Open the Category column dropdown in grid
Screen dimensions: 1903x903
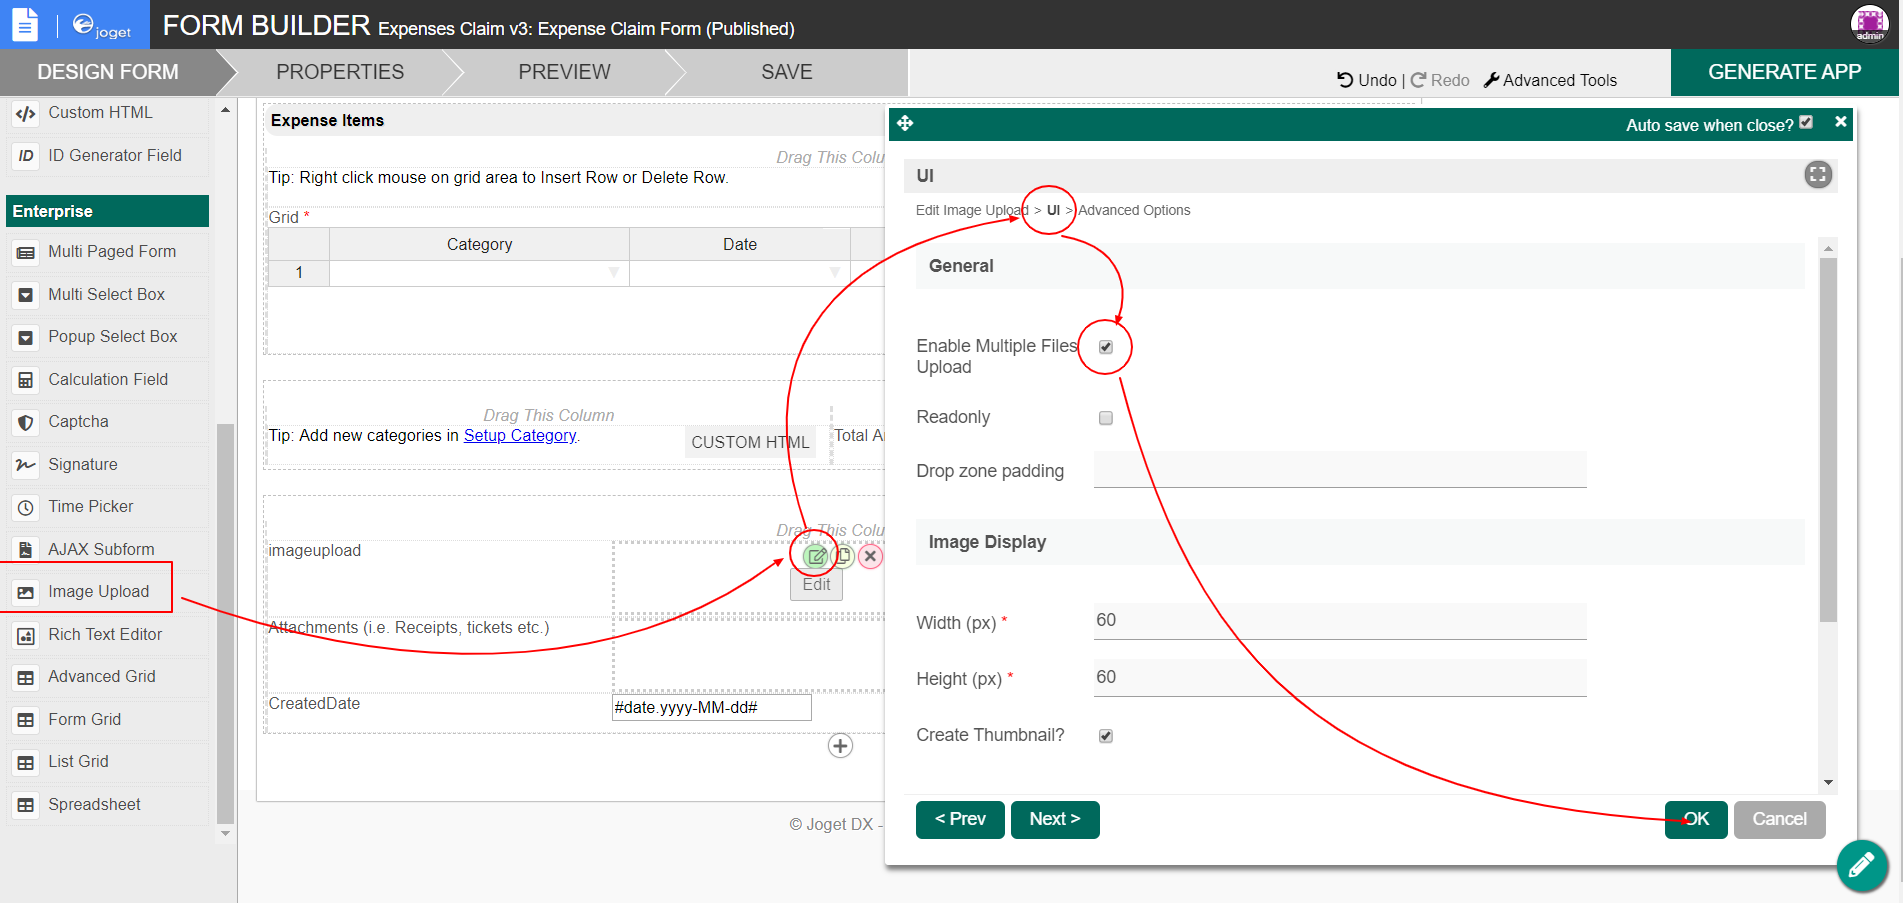click(x=613, y=273)
